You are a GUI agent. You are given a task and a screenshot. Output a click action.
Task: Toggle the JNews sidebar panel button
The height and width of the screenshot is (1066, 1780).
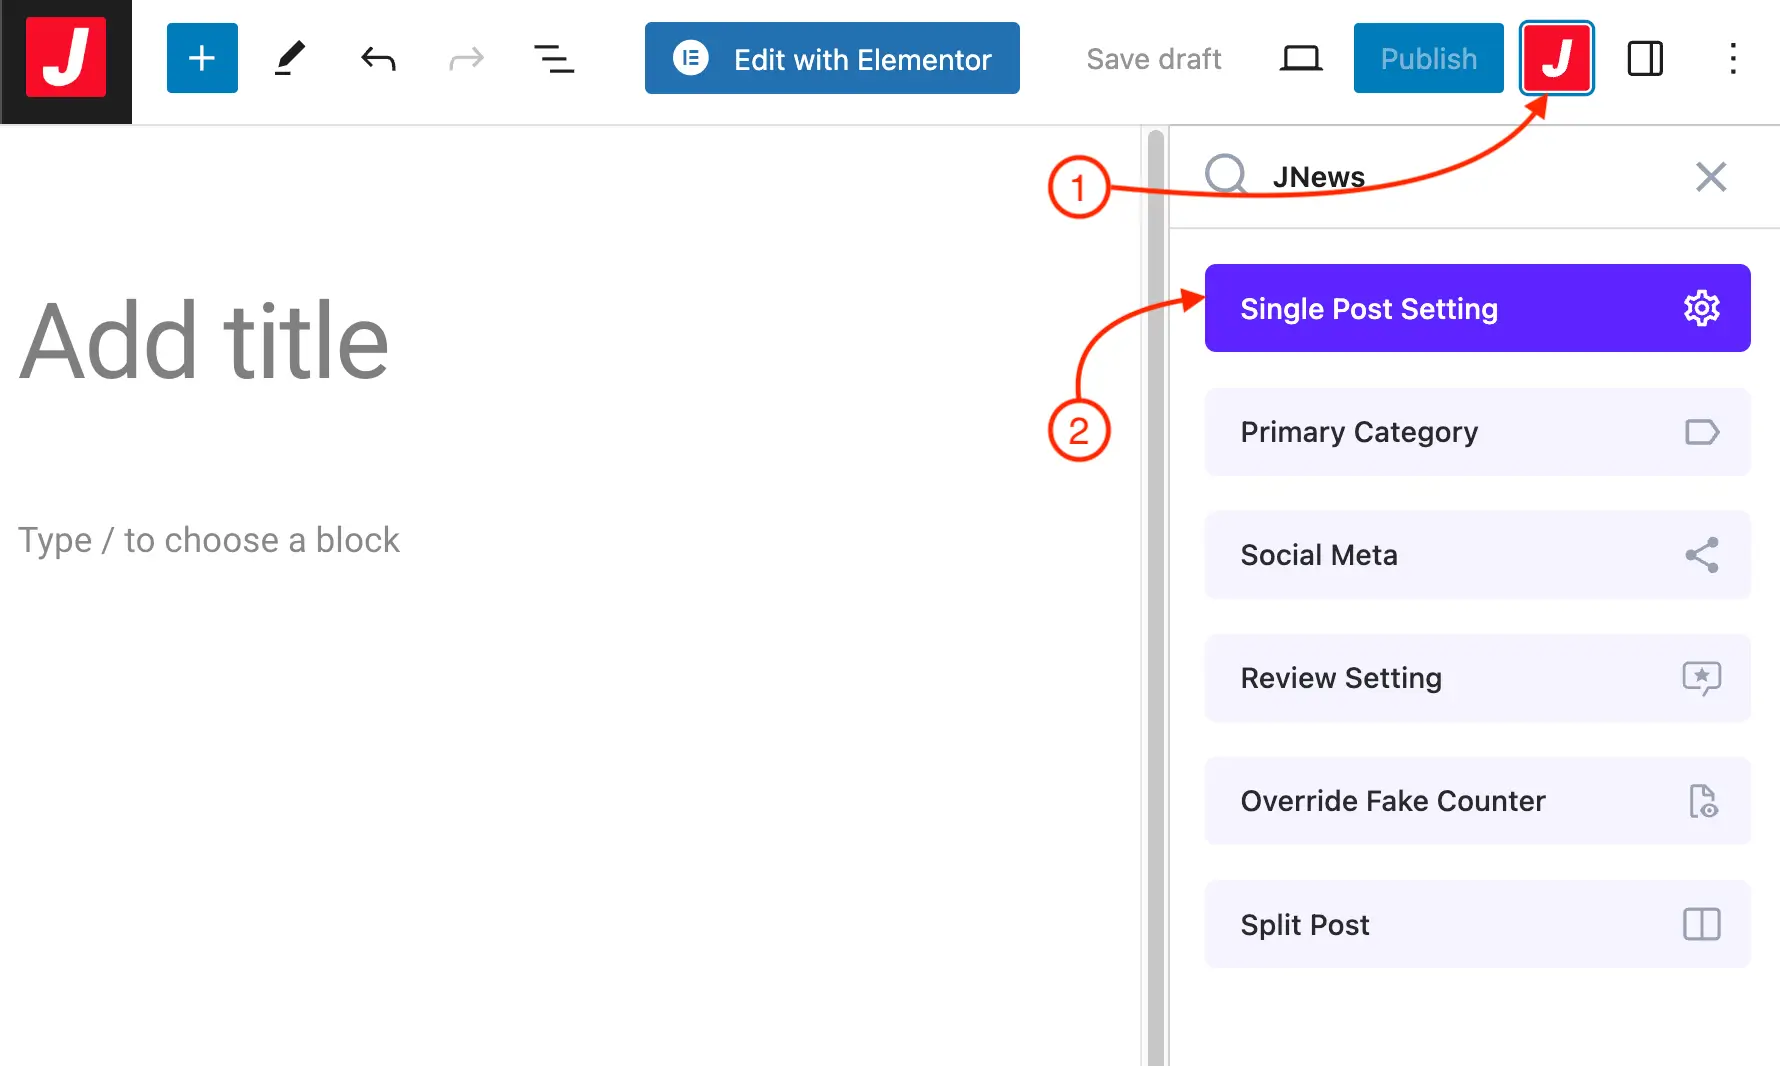pyautogui.click(x=1556, y=59)
